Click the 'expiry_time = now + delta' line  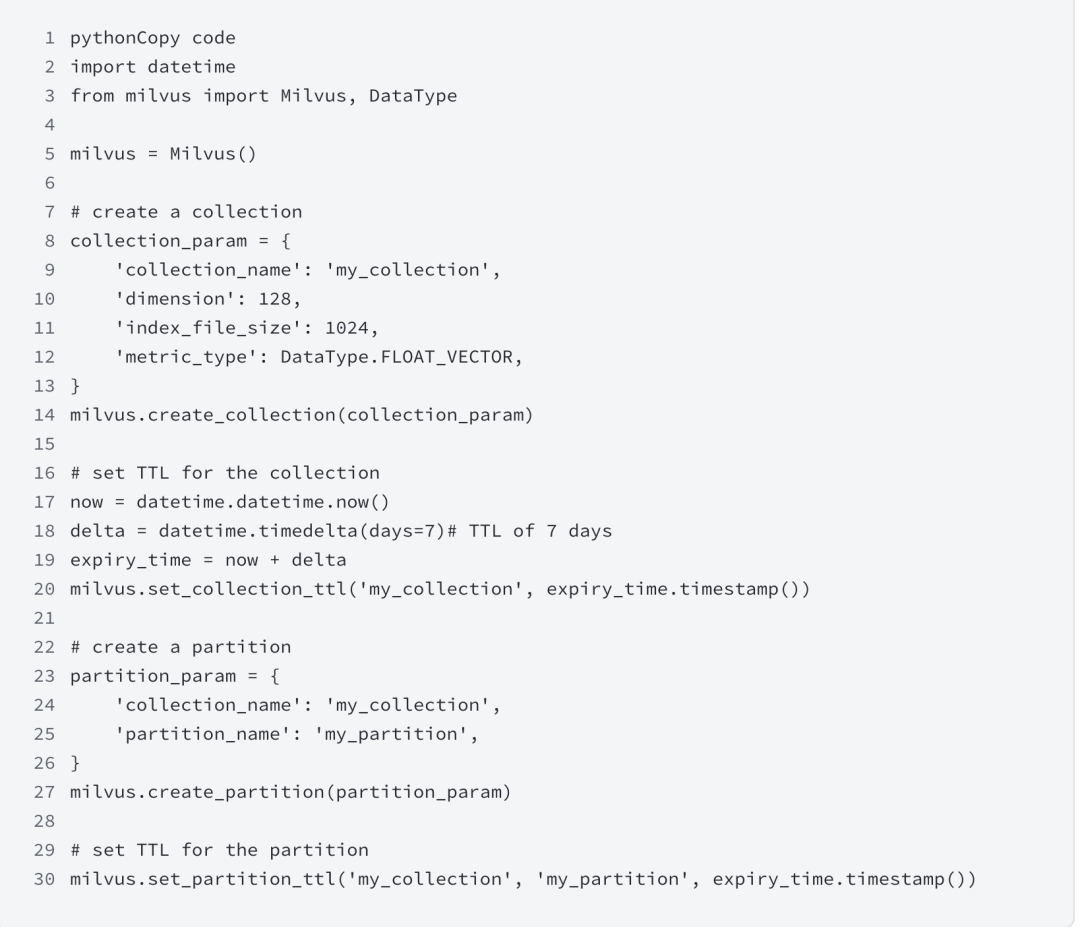(x=208, y=560)
